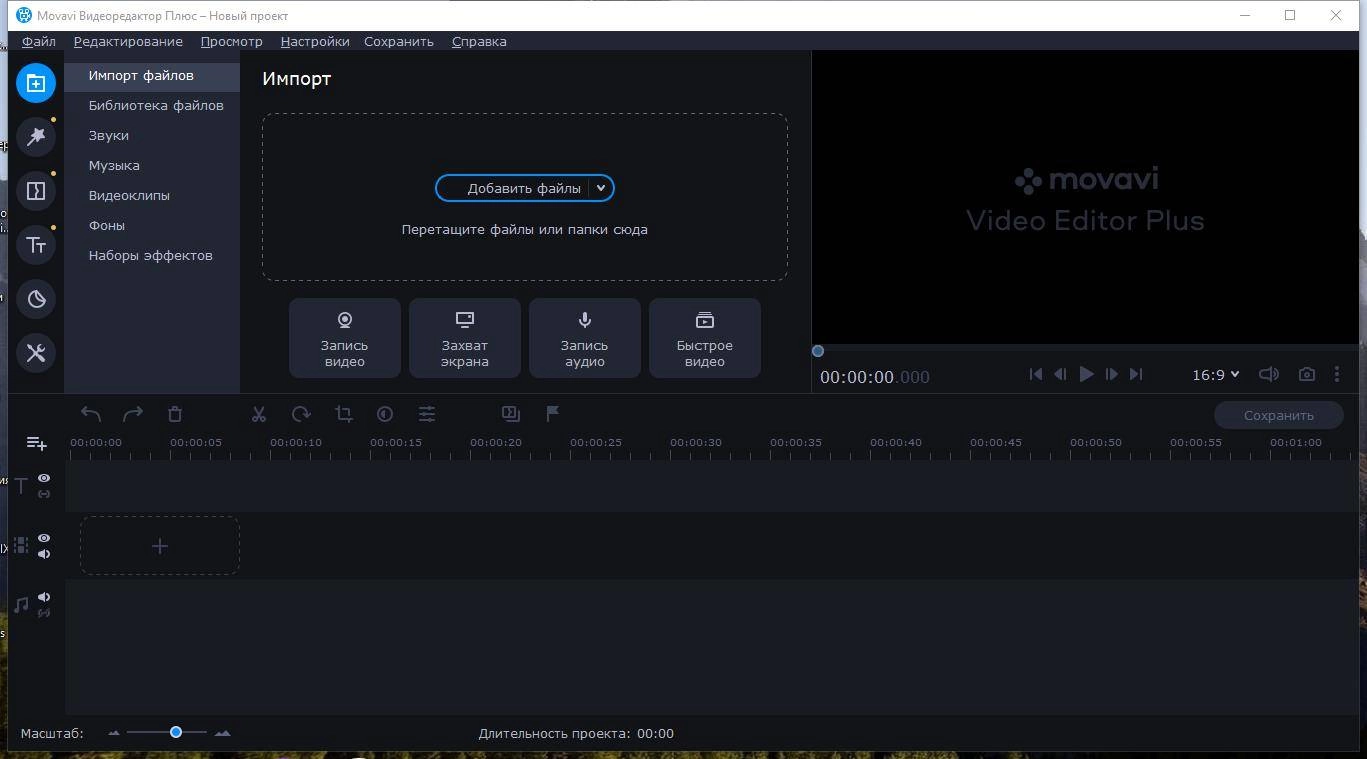Open the More tools wrench icon
This screenshot has height=759, width=1367.
(x=35, y=353)
